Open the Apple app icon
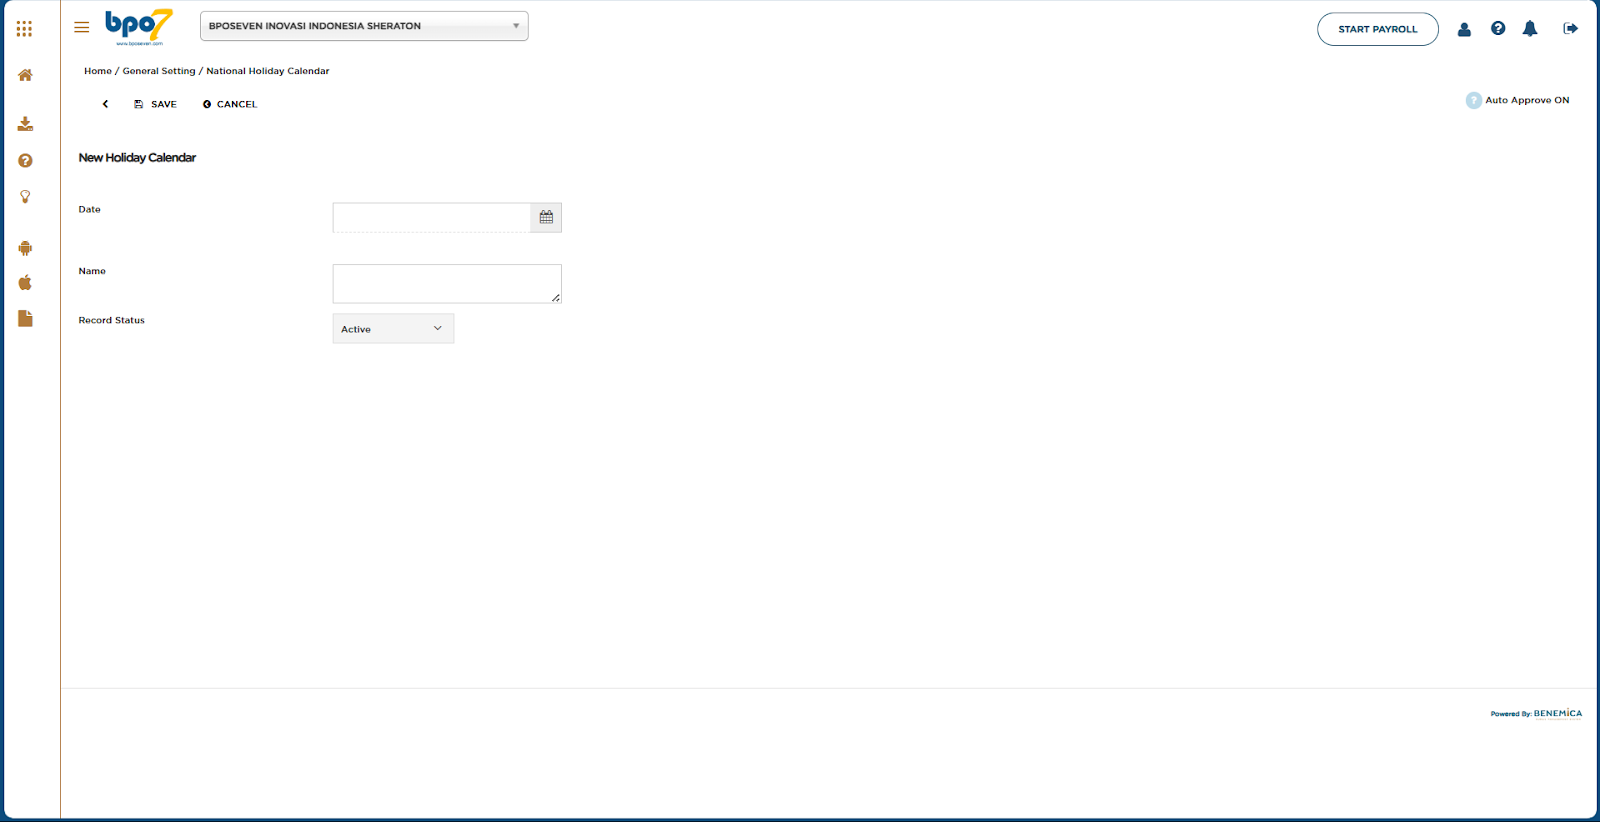Image resolution: width=1600 pixels, height=822 pixels. click(x=25, y=283)
